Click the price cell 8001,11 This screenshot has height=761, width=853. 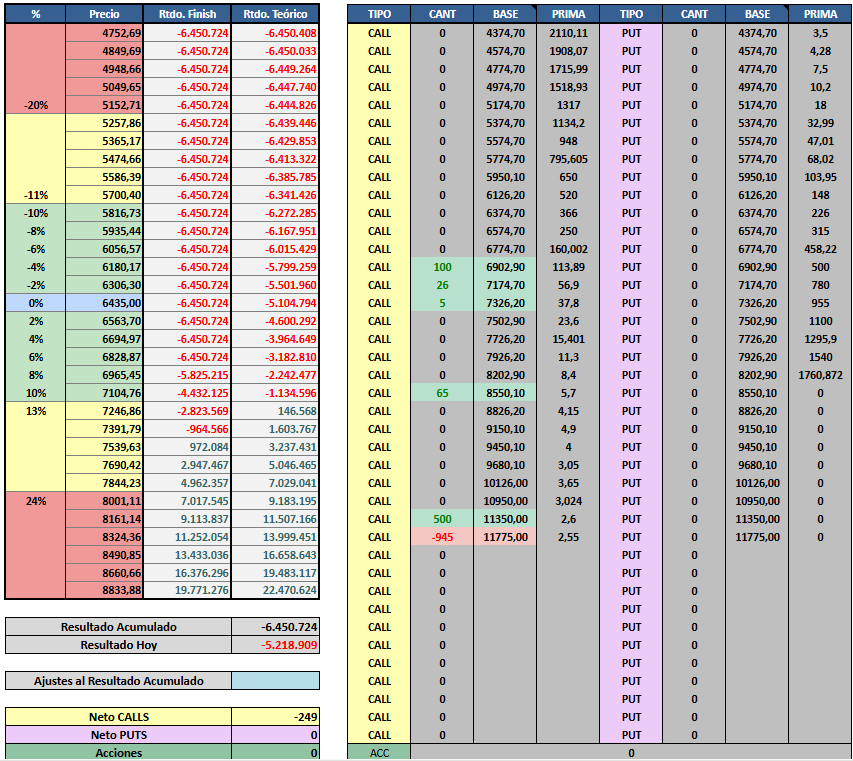point(104,501)
